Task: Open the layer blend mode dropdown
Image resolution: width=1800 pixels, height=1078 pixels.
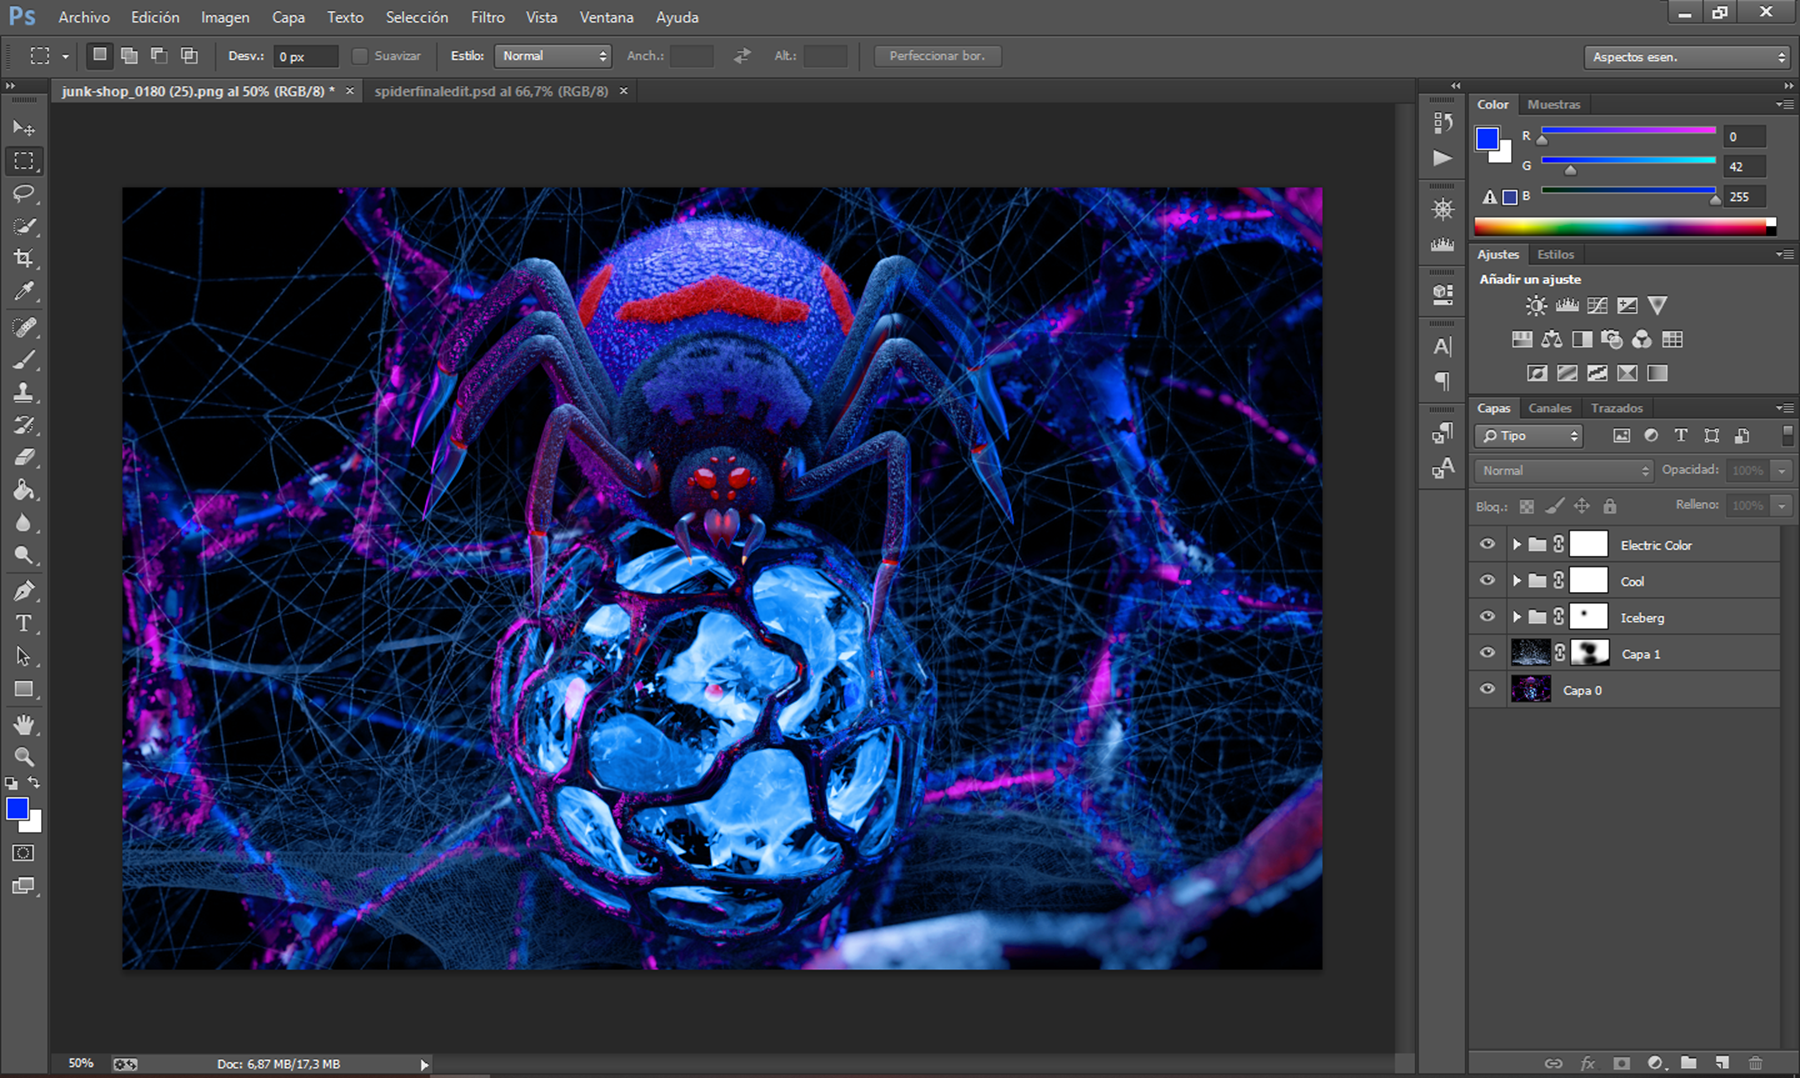Action: point(1564,470)
